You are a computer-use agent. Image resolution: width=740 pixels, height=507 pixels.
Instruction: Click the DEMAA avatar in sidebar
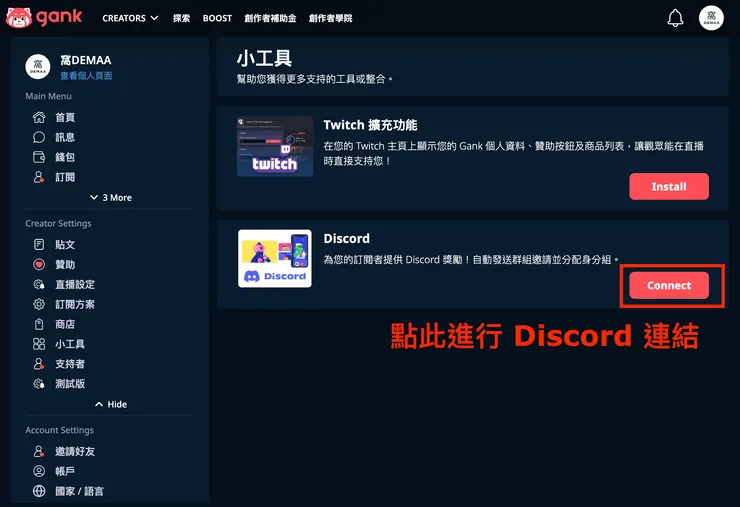coord(38,67)
